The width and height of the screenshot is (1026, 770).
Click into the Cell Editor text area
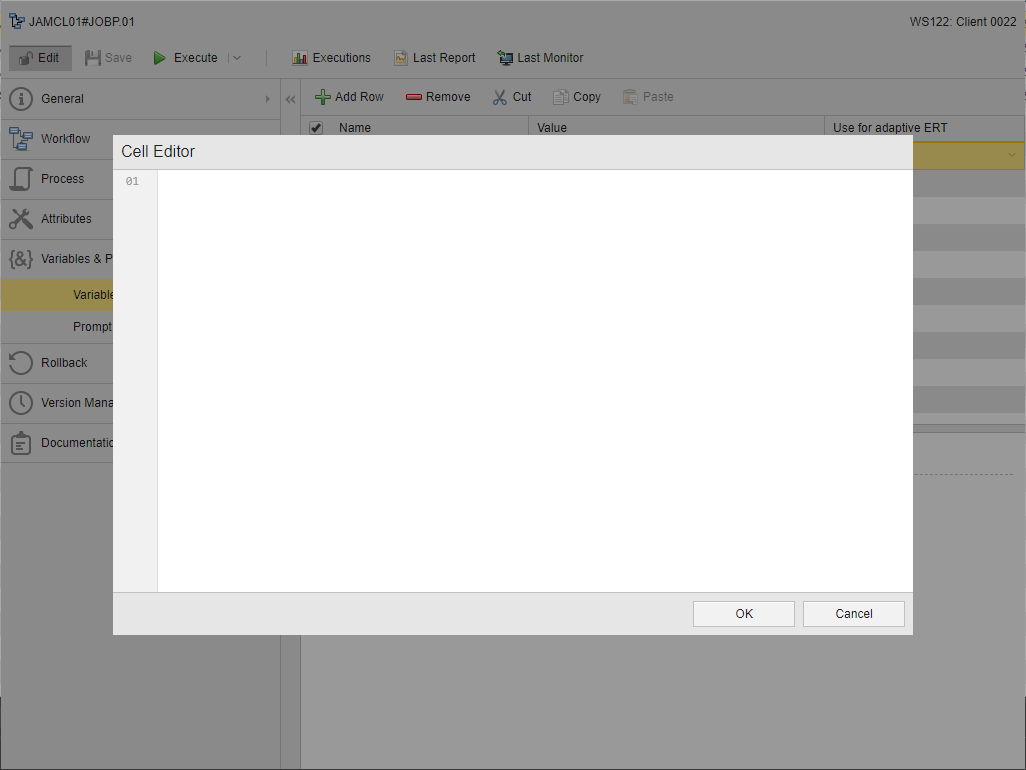click(x=535, y=381)
